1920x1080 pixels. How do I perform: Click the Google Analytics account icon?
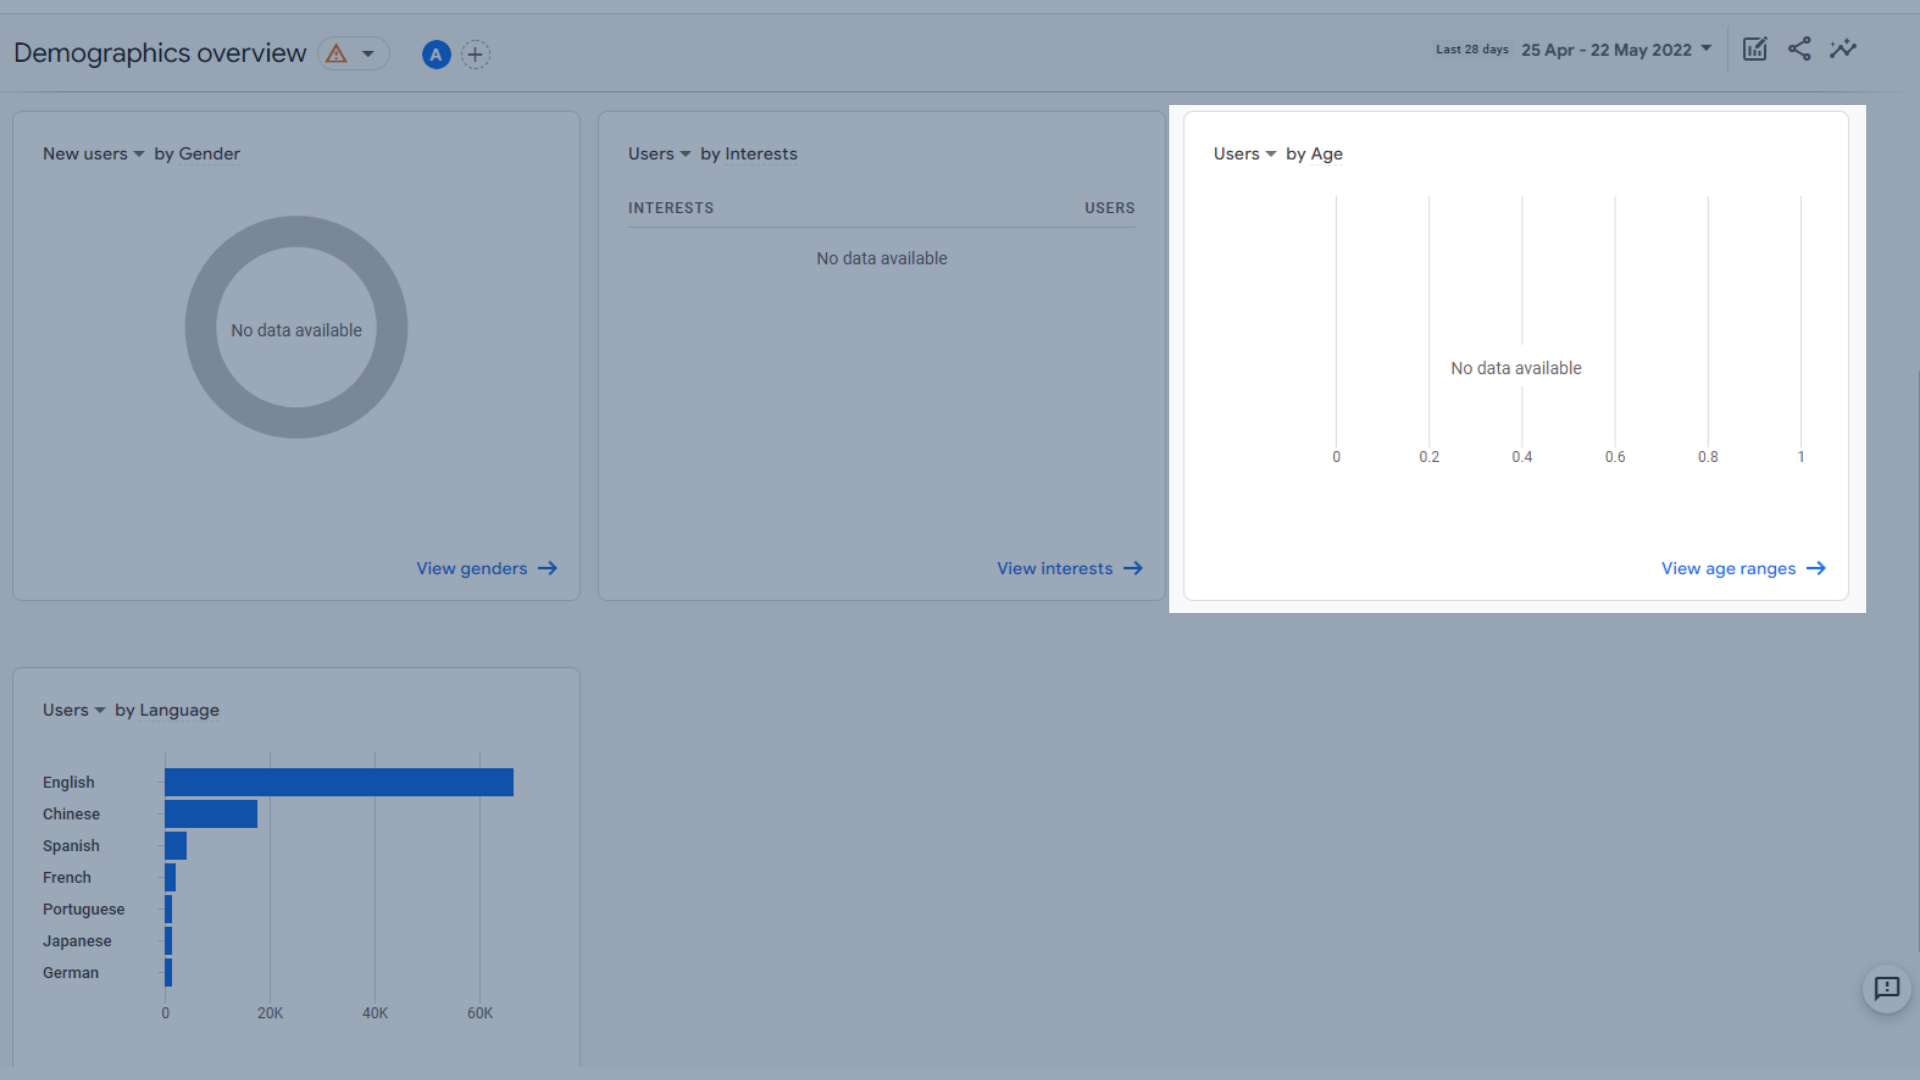tap(436, 53)
